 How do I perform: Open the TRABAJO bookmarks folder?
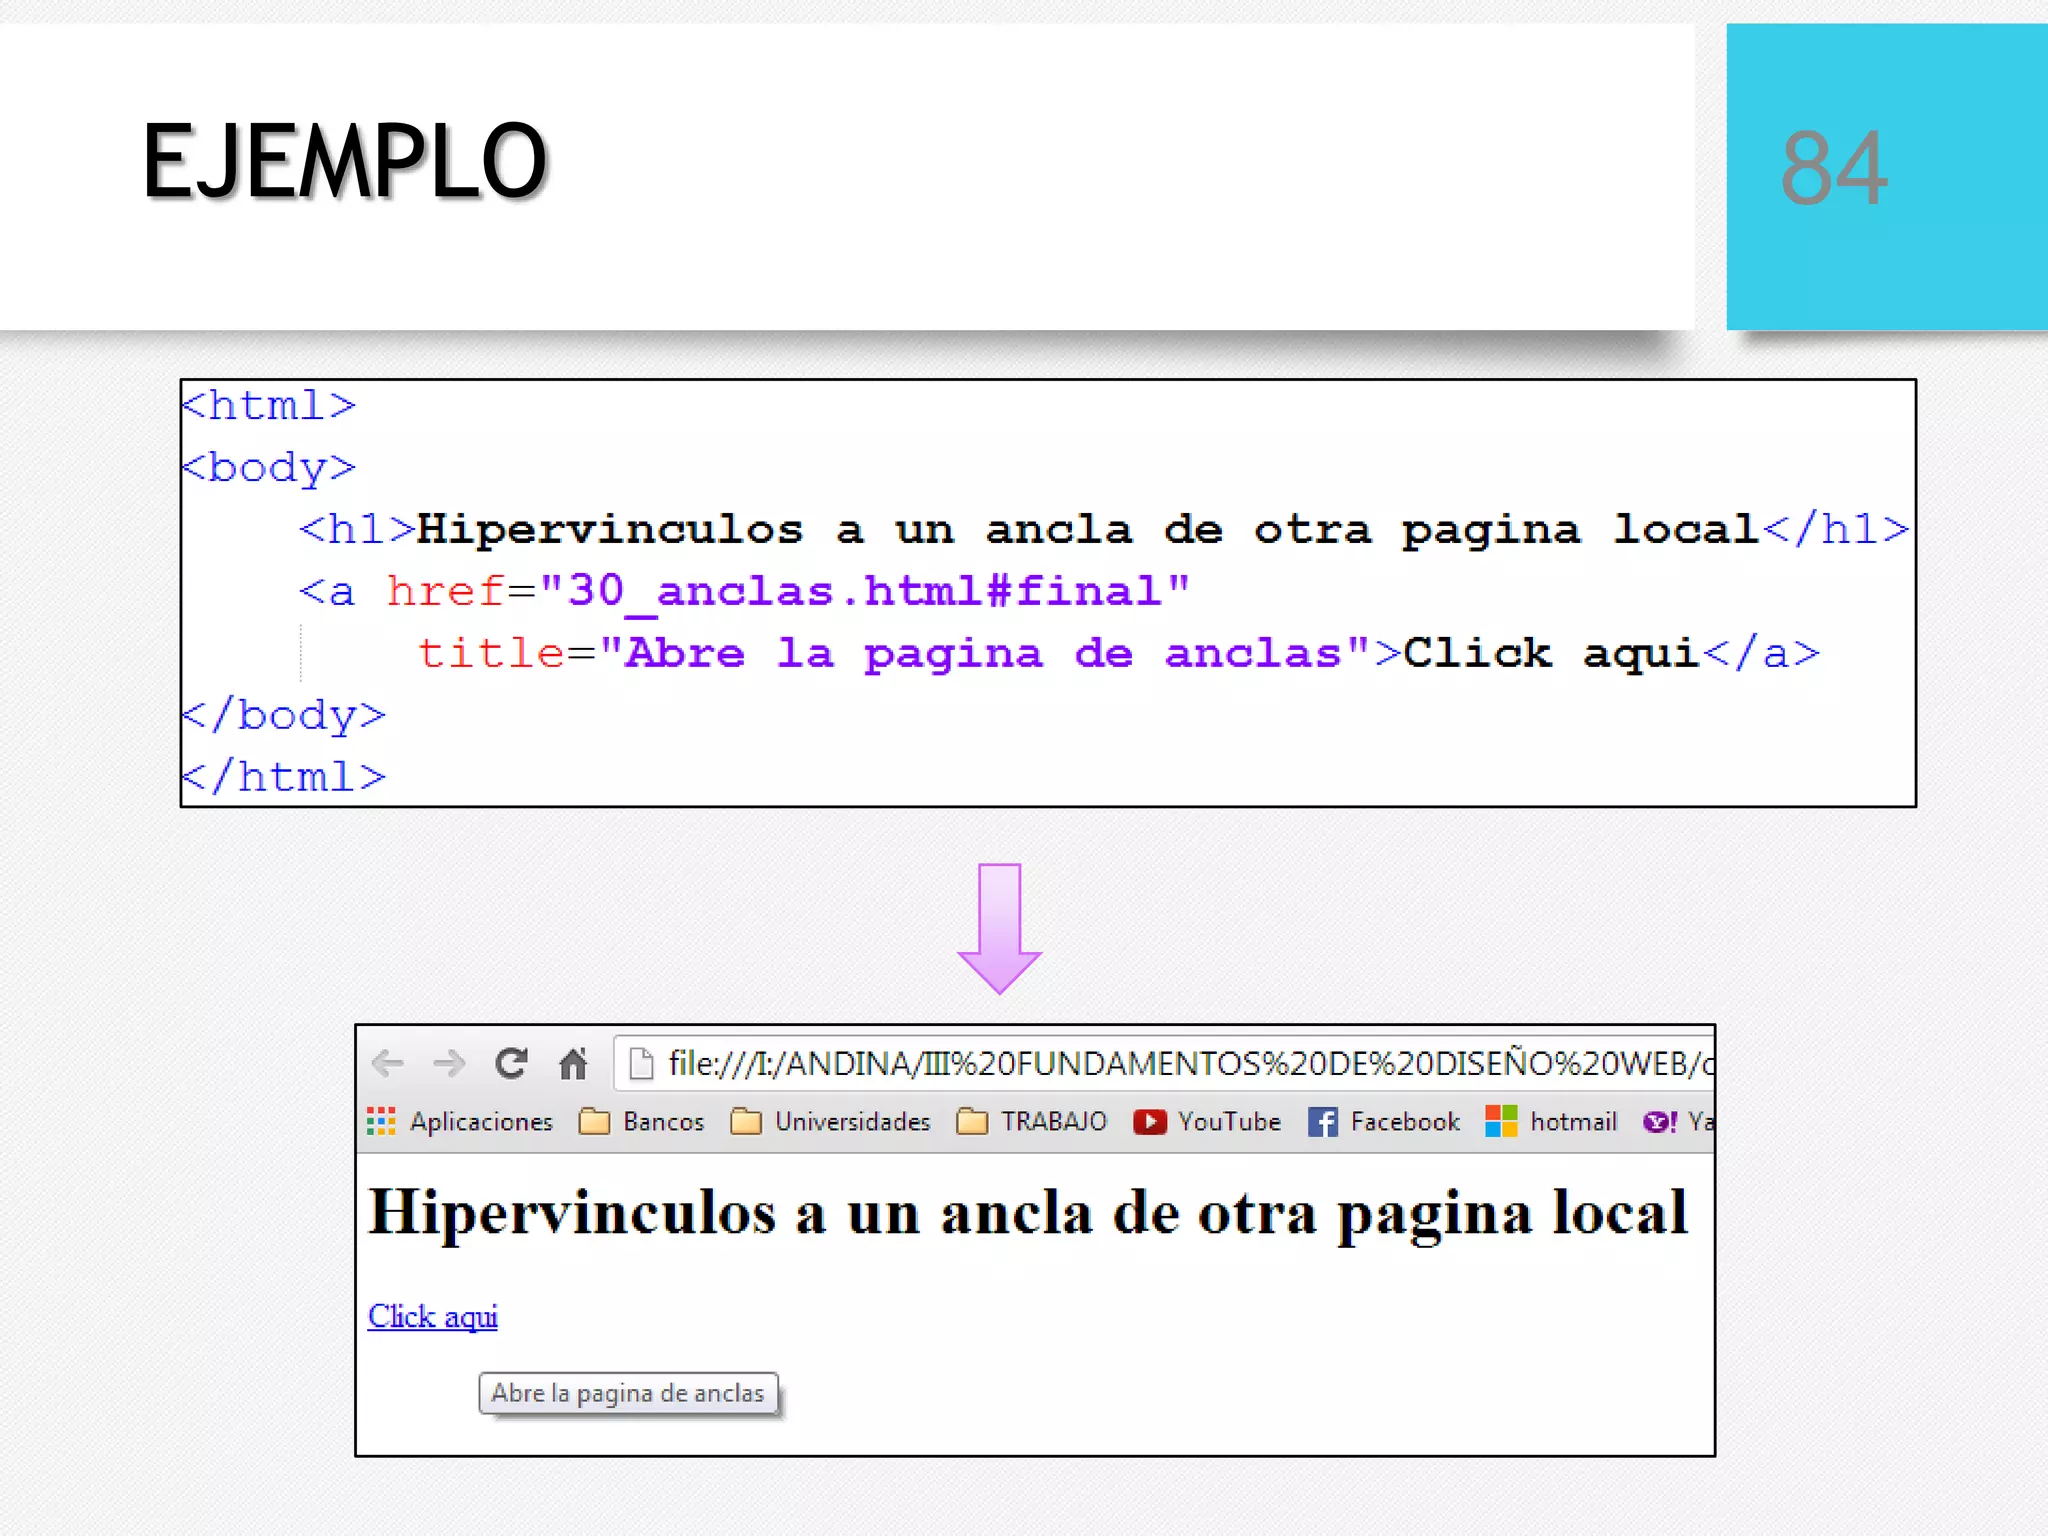point(1032,1122)
